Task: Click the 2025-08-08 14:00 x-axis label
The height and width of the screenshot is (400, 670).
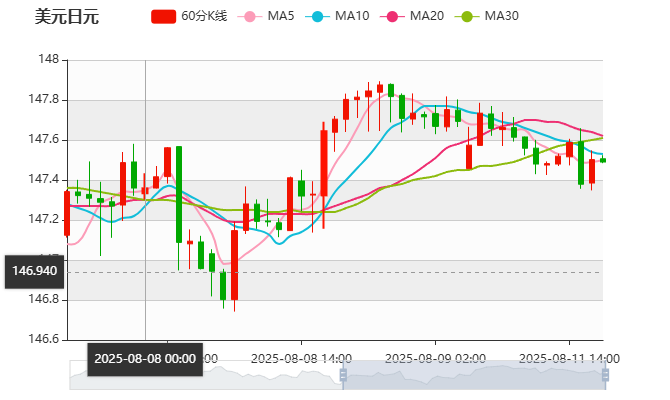Action: pyautogui.click(x=301, y=359)
